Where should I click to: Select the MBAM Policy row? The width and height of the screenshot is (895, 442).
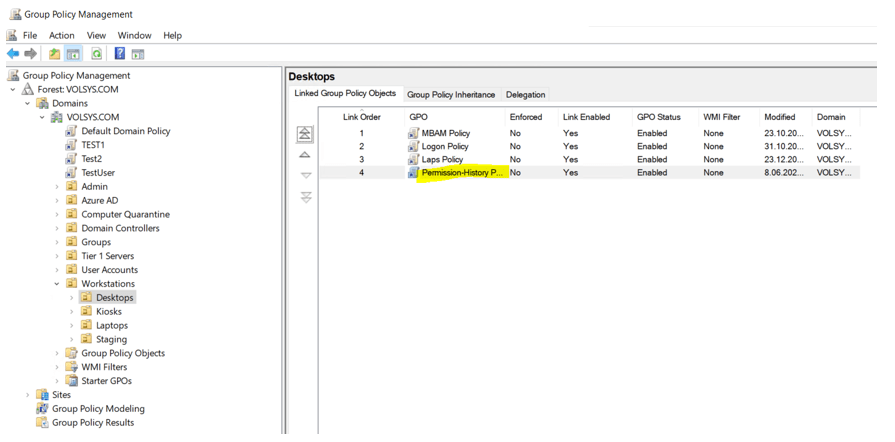pyautogui.click(x=445, y=133)
